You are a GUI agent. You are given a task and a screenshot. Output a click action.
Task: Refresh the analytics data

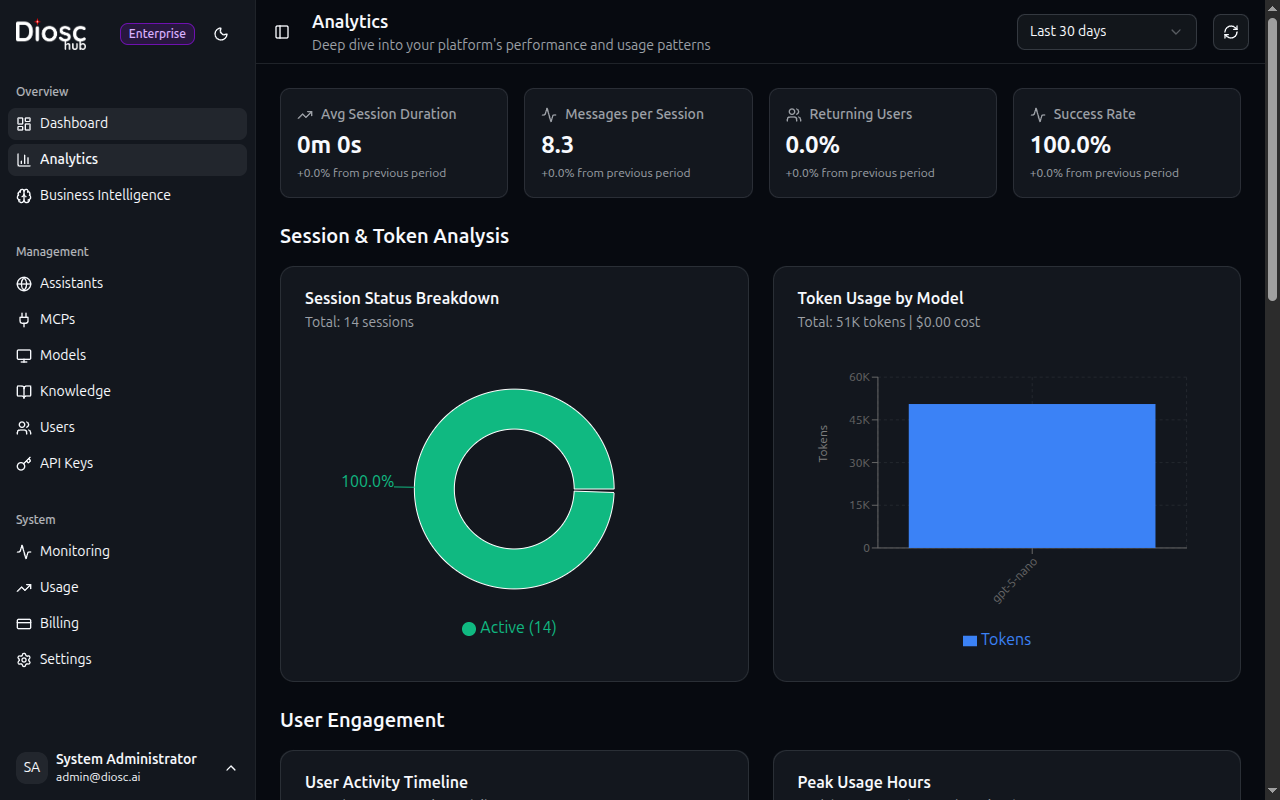click(1230, 31)
